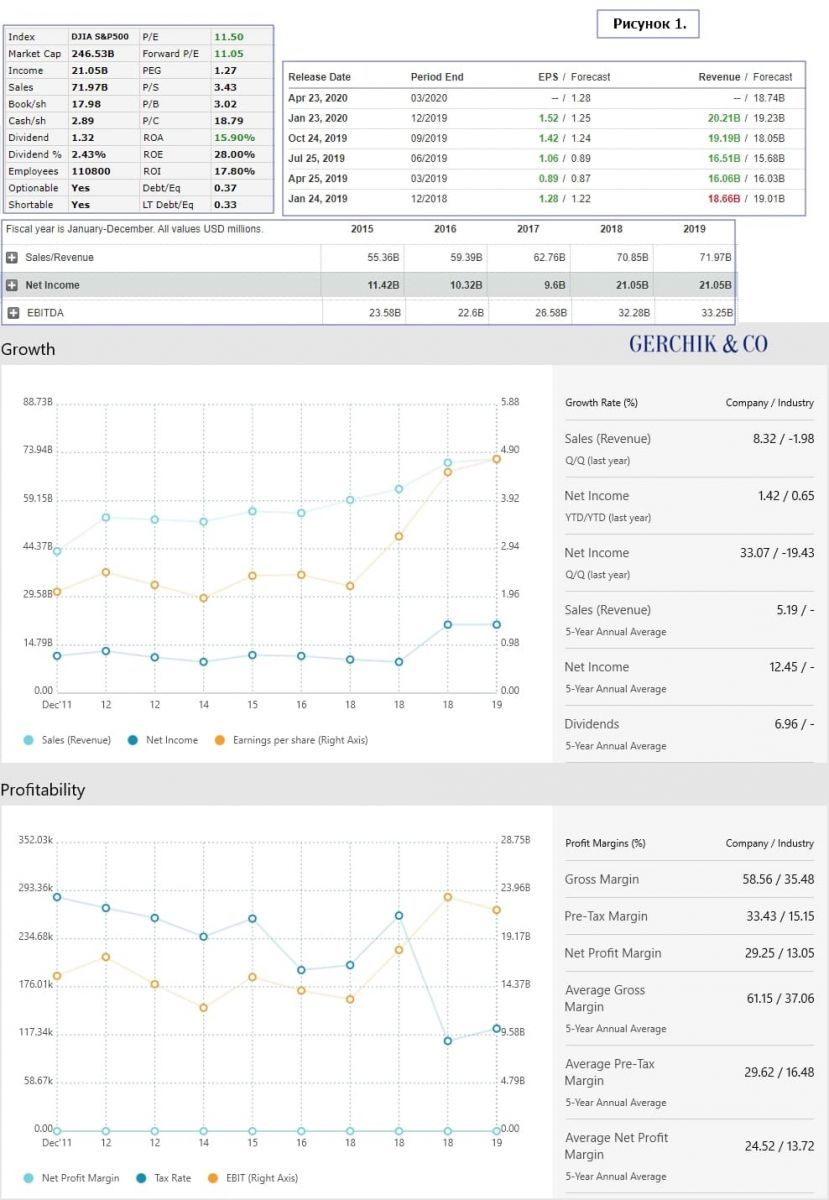Select the 2019 fiscal year column header
The height and width of the screenshot is (1200, 829).
pos(694,229)
